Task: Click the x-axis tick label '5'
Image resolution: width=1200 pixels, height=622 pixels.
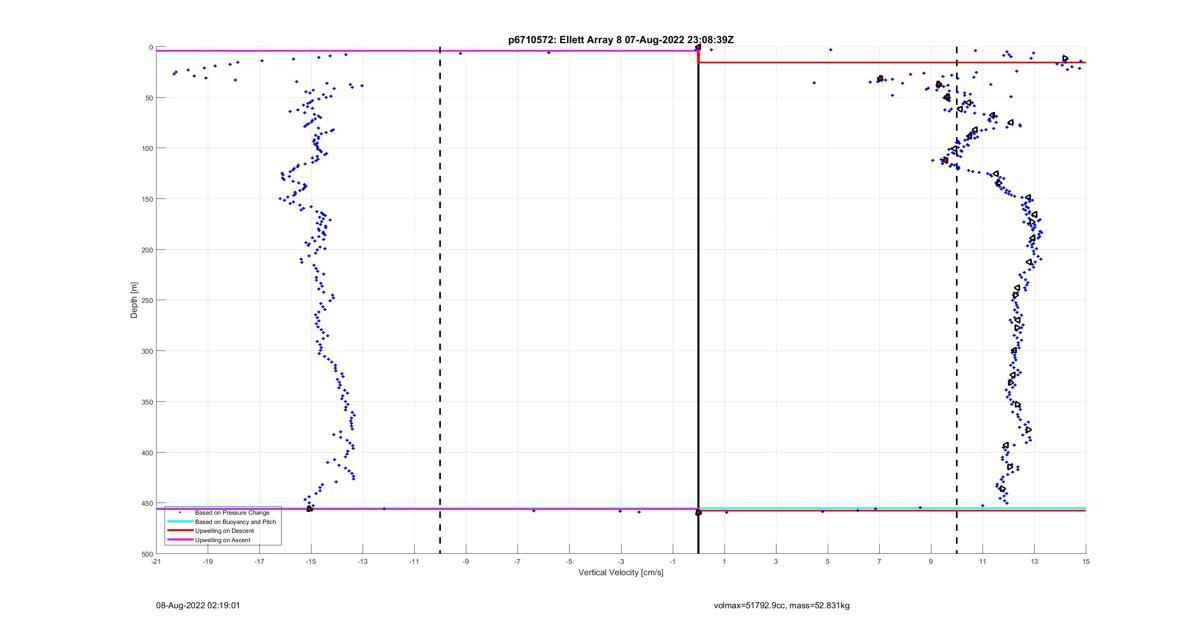Action: coord(827,562)
